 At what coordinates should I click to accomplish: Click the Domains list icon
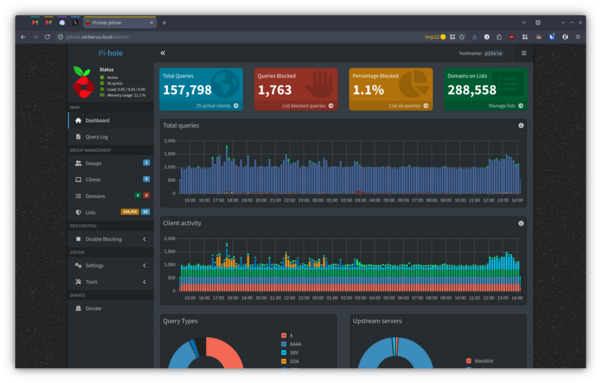point(78,196)
